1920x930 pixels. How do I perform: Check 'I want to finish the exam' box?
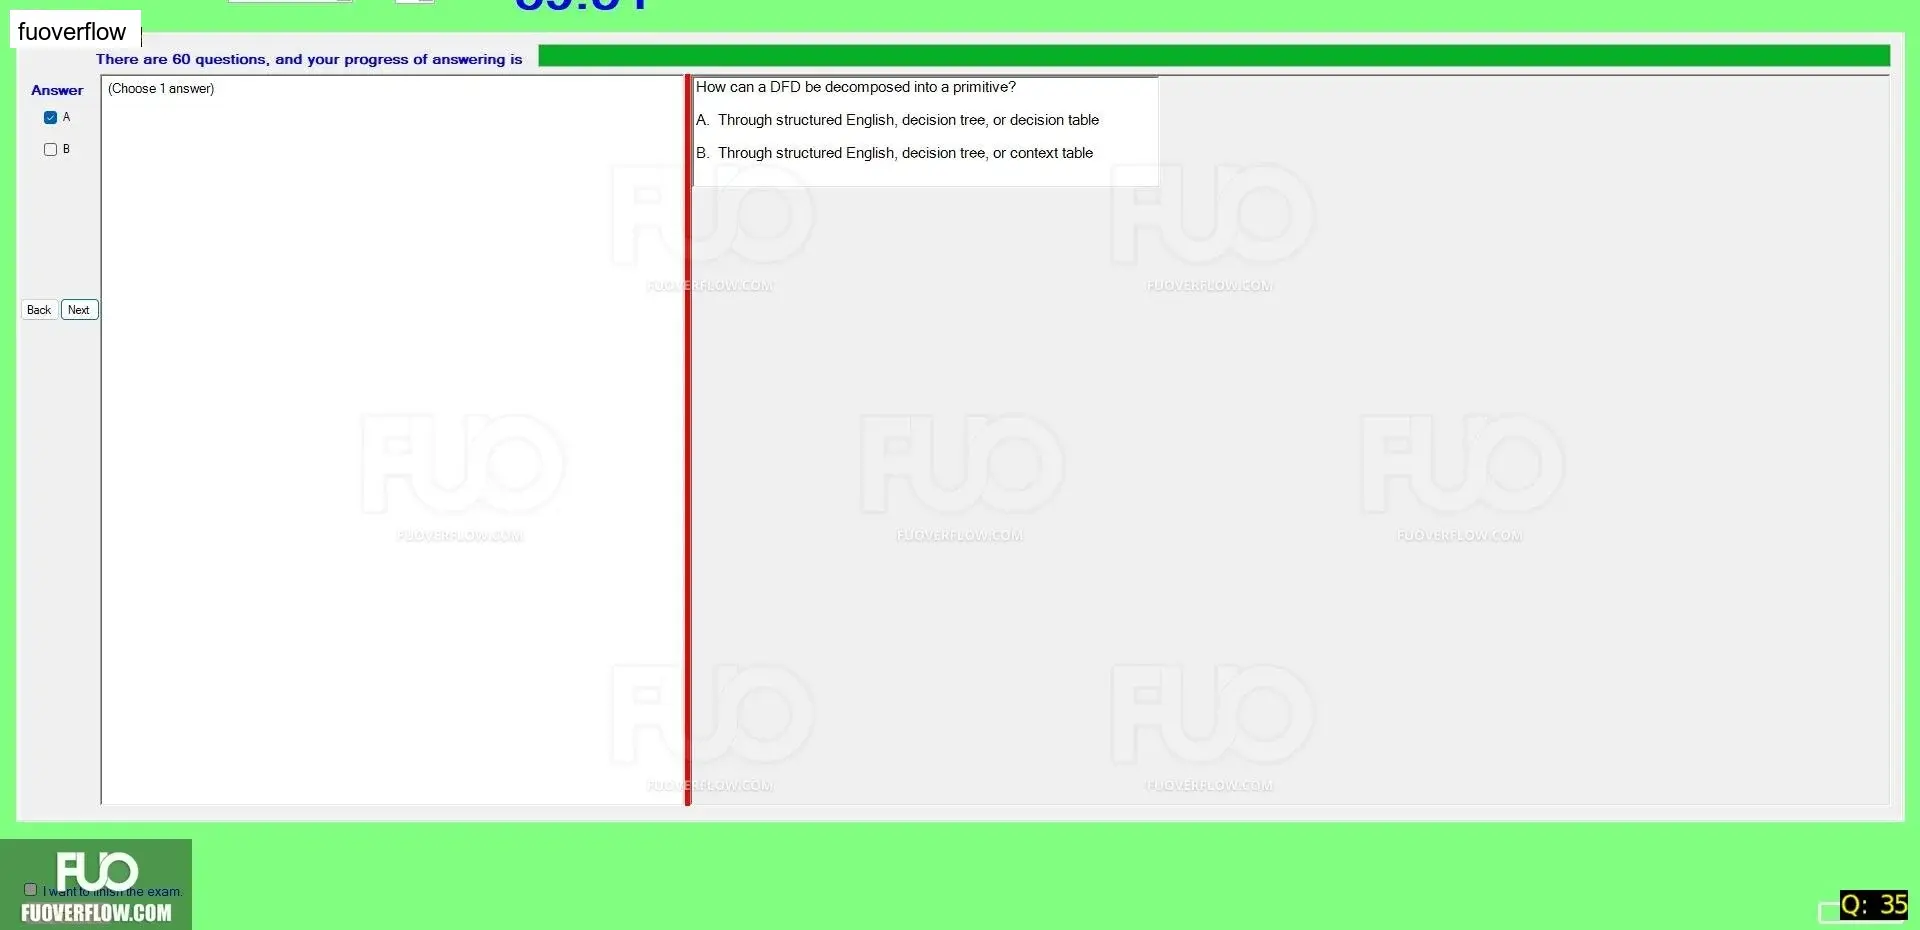30,889
